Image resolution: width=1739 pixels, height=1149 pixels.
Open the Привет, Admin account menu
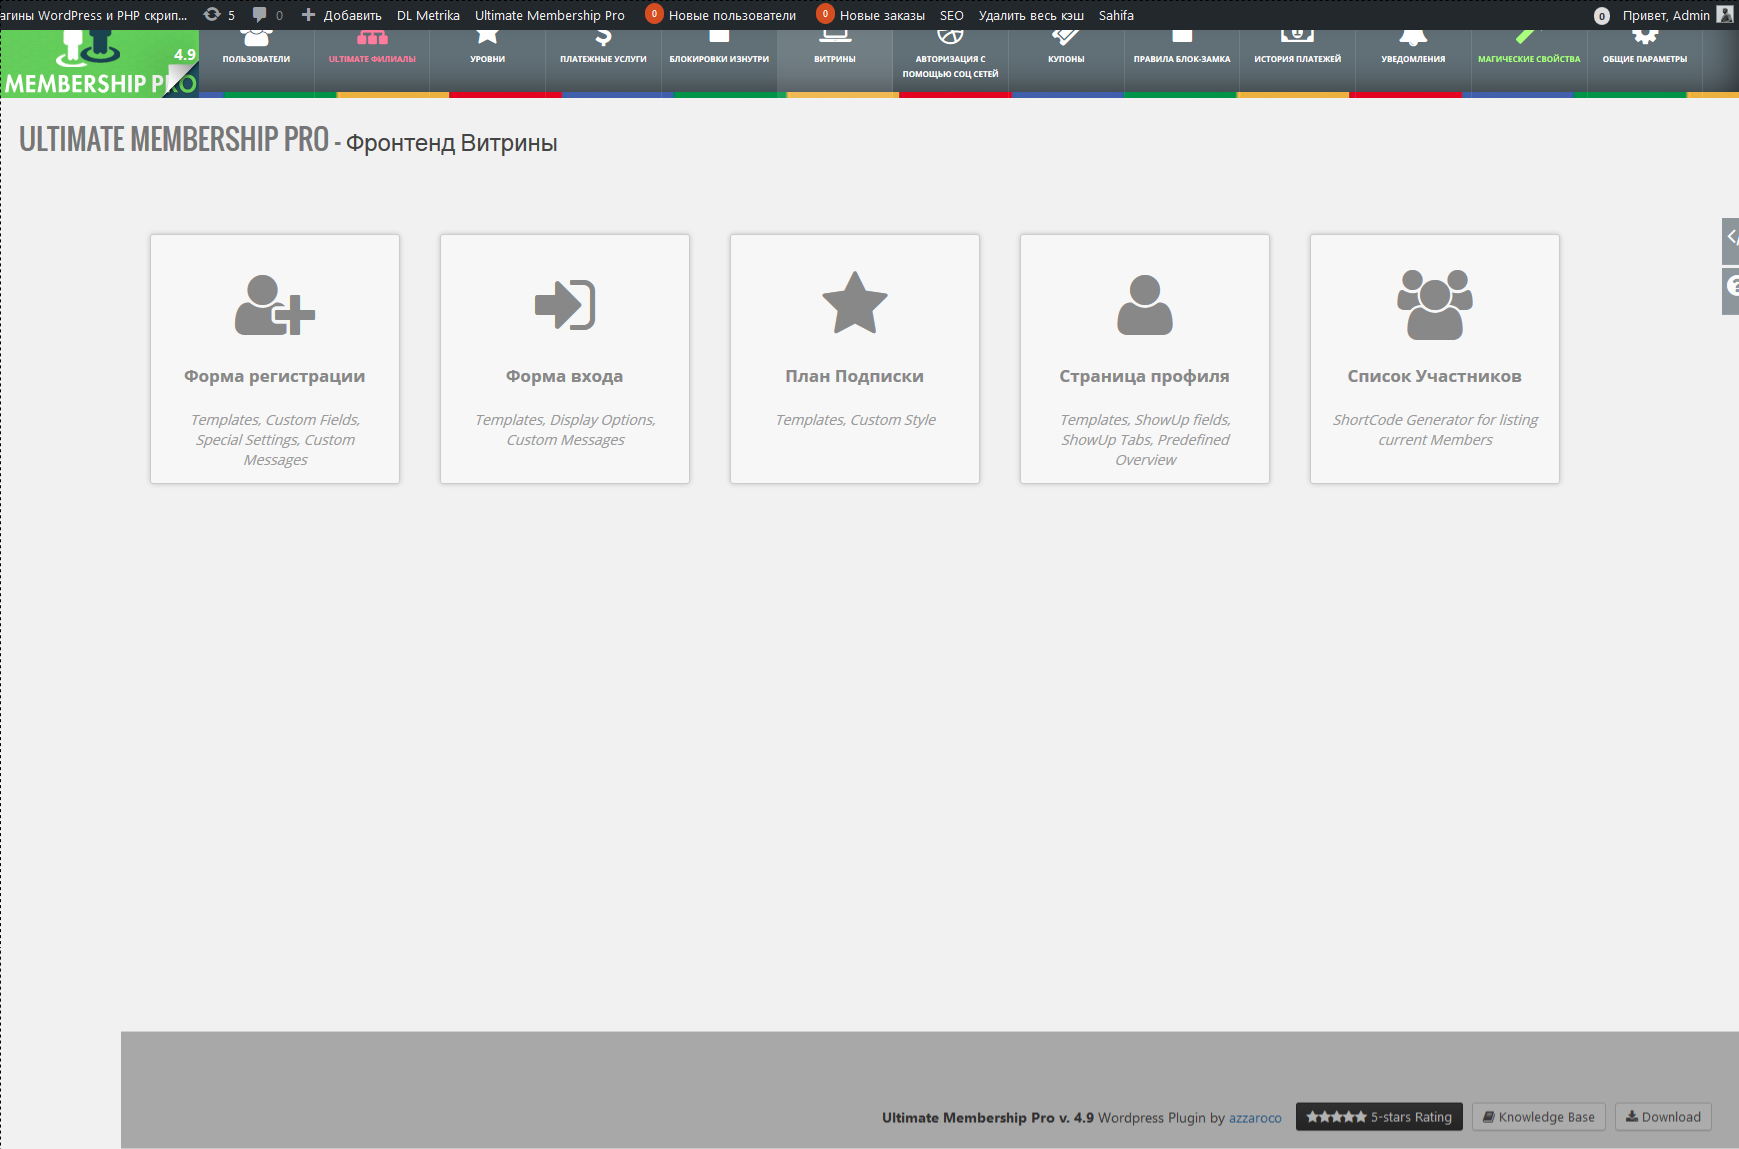[x=1665, y=15]
